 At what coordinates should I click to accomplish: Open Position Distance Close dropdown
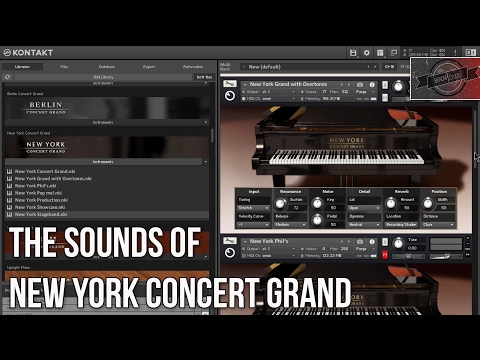pos(438,225)
